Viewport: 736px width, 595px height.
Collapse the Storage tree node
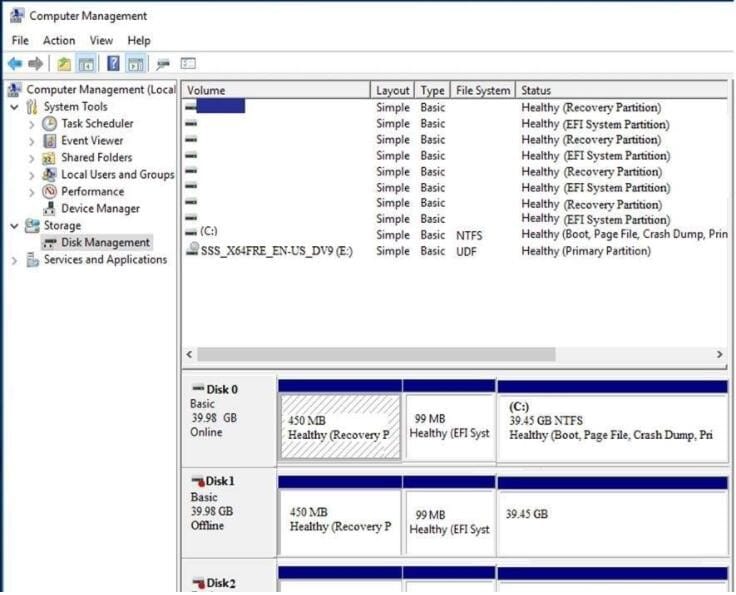14,226
